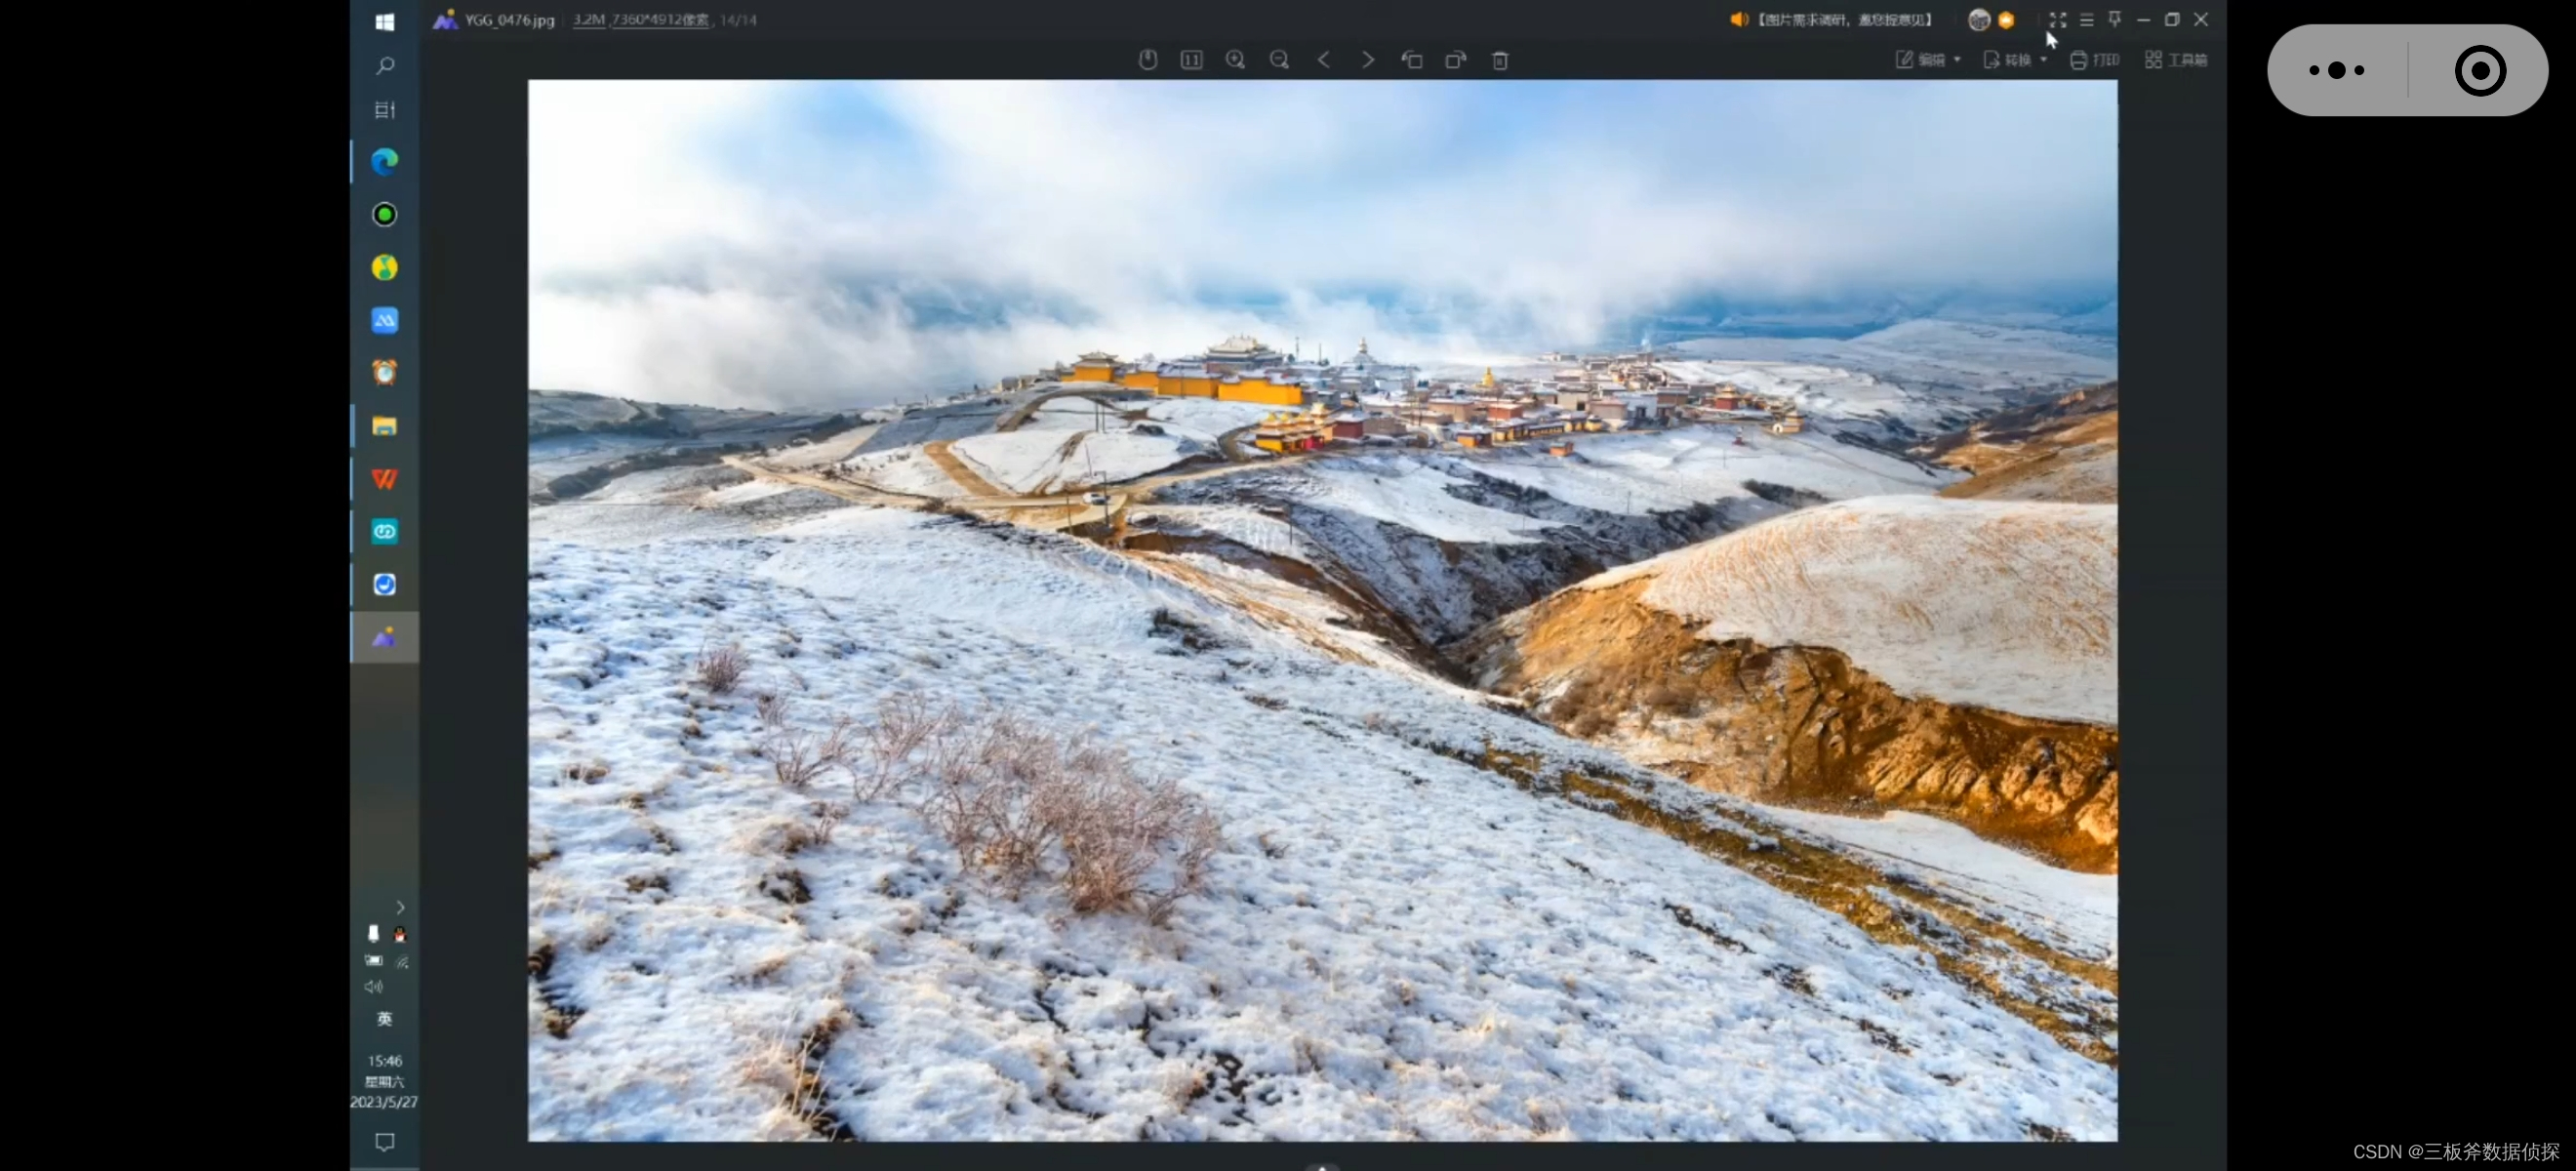2576x1171 pixels.
Task: Show image at 1:1 actual size
Action: [x=1191, y=60]
